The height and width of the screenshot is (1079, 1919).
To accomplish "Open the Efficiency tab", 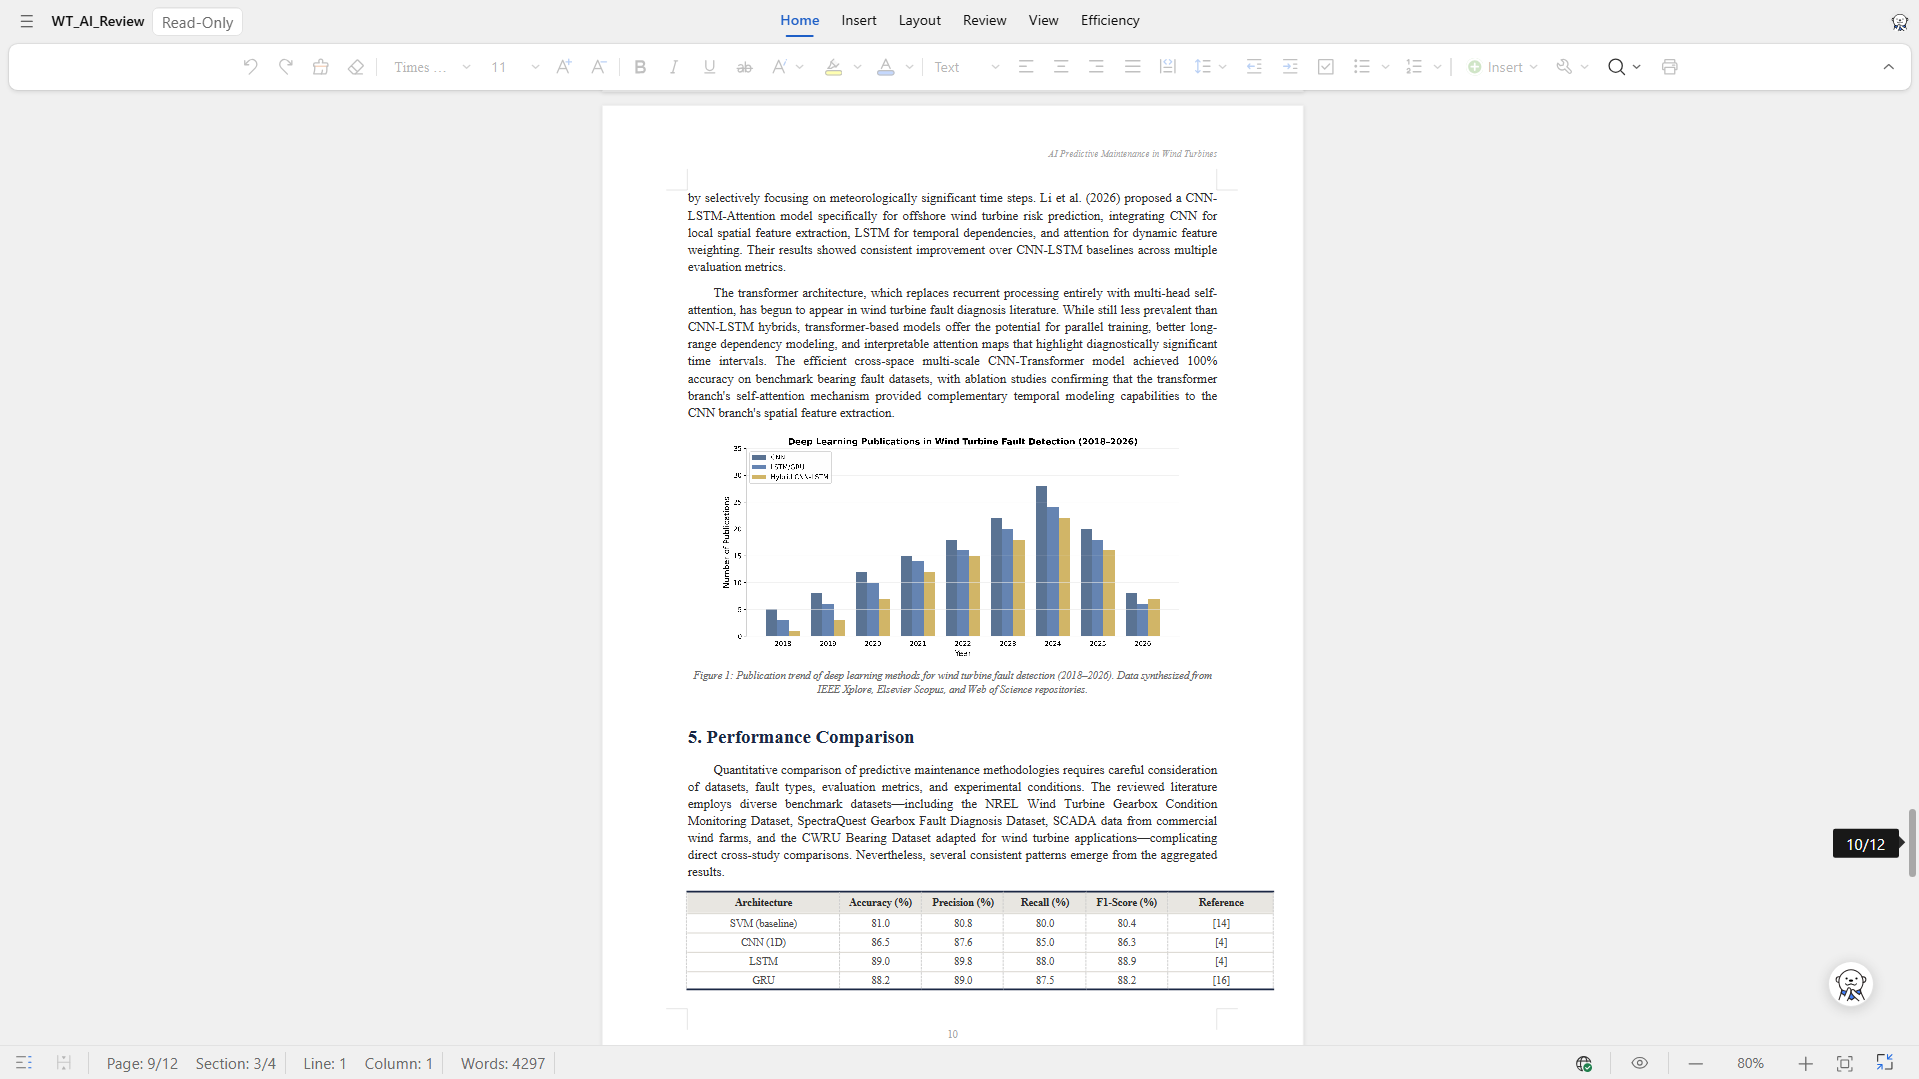I will (1110, 20).
